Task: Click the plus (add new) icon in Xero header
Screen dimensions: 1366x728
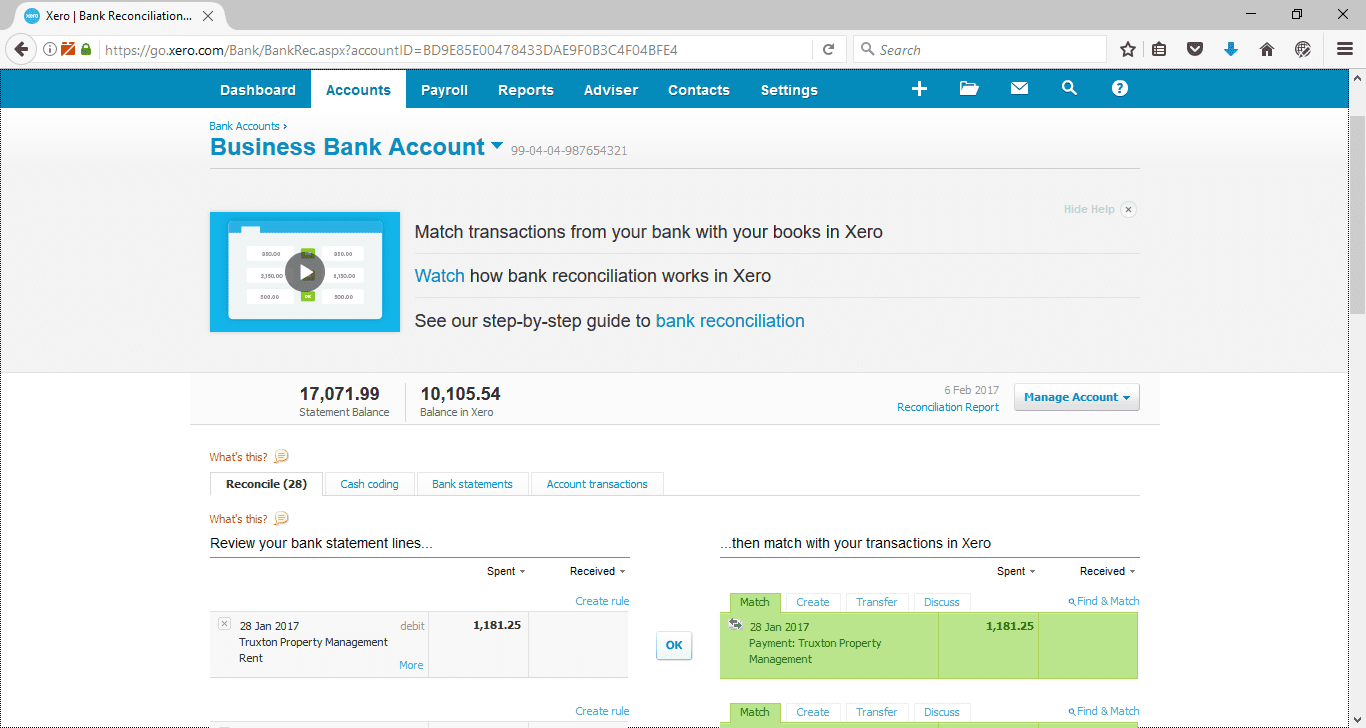Action: 919,89
